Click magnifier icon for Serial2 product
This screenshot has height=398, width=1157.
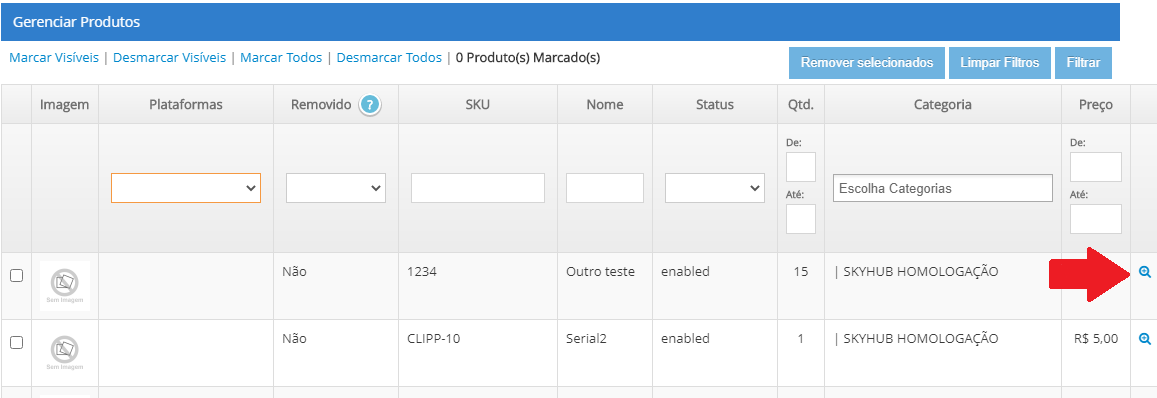pyautogui.click(x=1144, y=339)
